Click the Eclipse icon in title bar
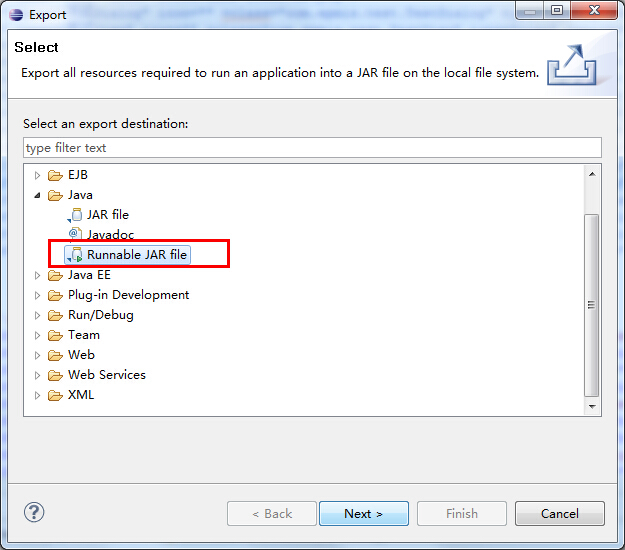 click(15, 15)
